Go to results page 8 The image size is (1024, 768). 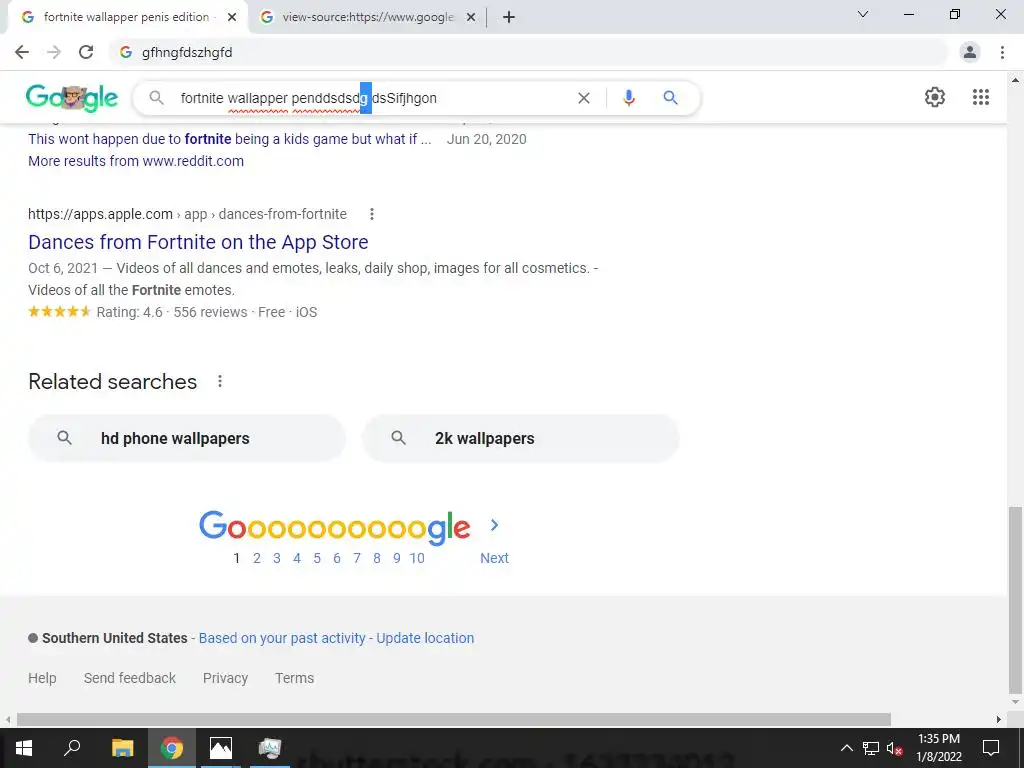pyautogui.click(x=377, y=558)
